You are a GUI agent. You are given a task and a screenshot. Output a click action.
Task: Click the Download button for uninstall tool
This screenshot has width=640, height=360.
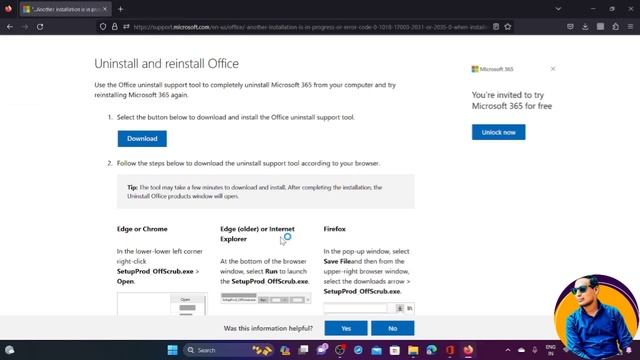click(x=142, y=139)
